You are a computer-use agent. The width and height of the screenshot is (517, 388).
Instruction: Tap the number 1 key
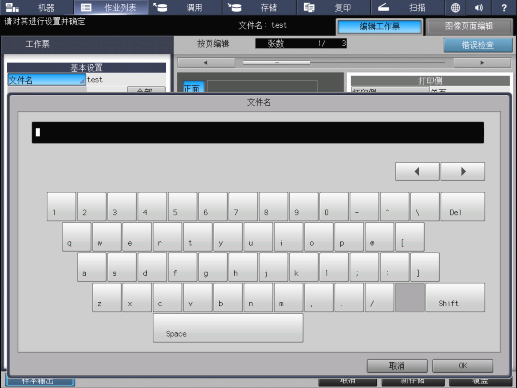(x=61, y=206)
